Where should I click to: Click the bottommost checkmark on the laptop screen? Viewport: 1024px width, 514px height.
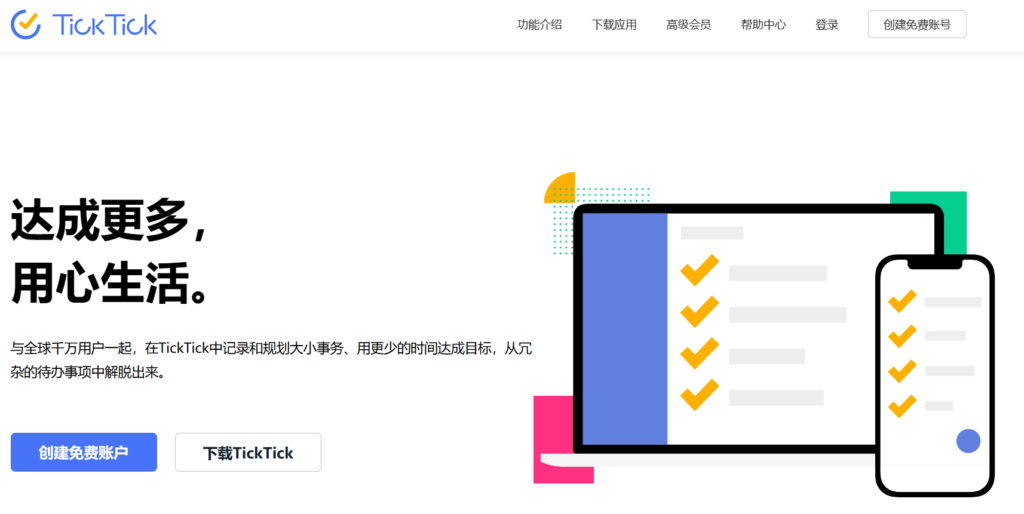click(x=699, y=394)
